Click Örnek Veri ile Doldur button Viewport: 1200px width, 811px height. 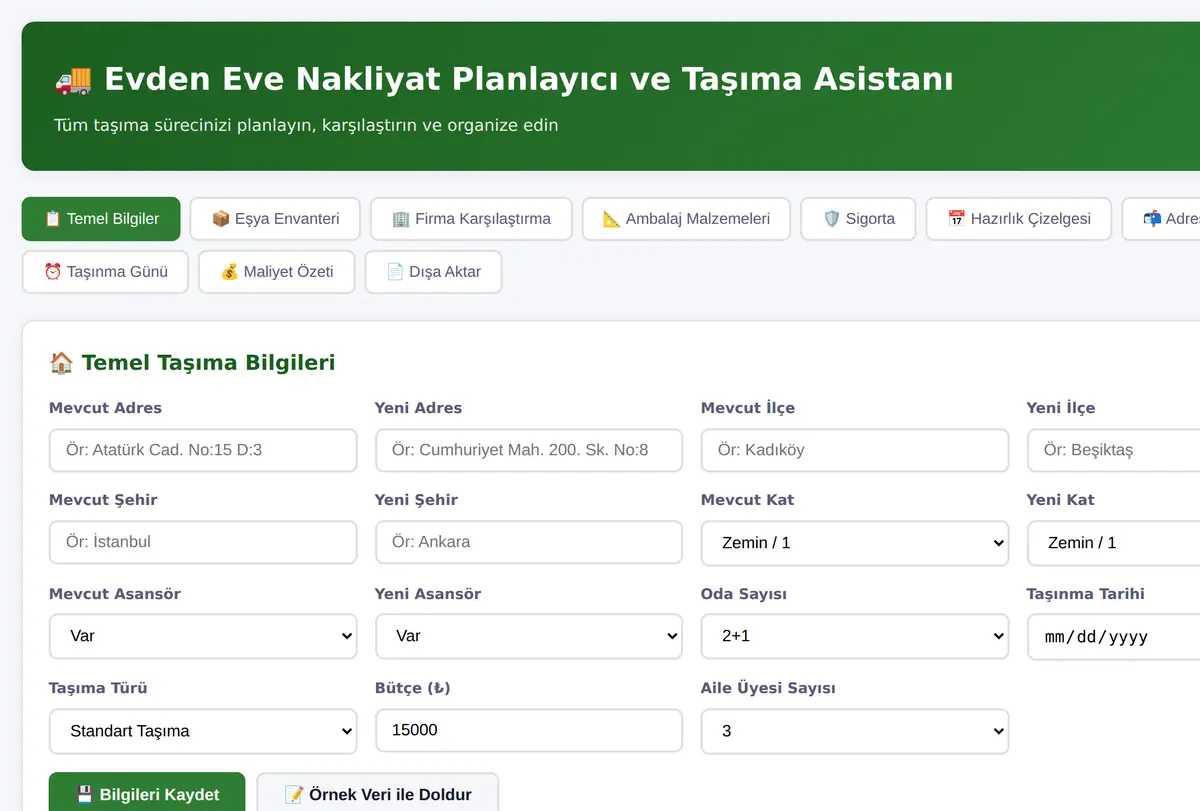(x=378, y=794)
